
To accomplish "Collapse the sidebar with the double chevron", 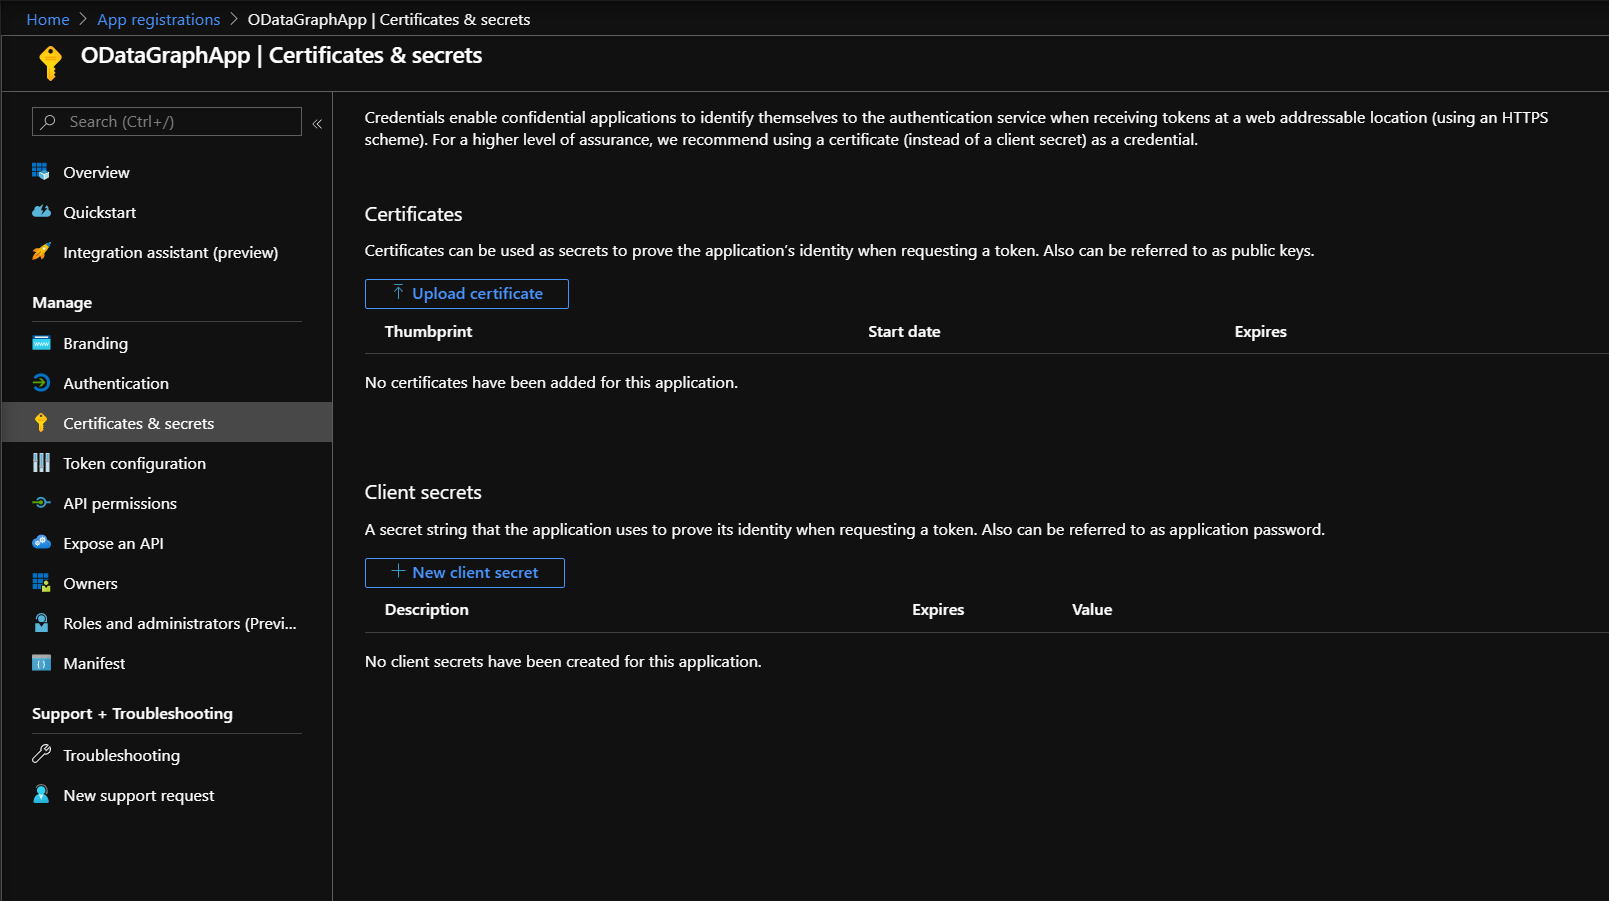I will pyautogui.click(x=317, y=124).
